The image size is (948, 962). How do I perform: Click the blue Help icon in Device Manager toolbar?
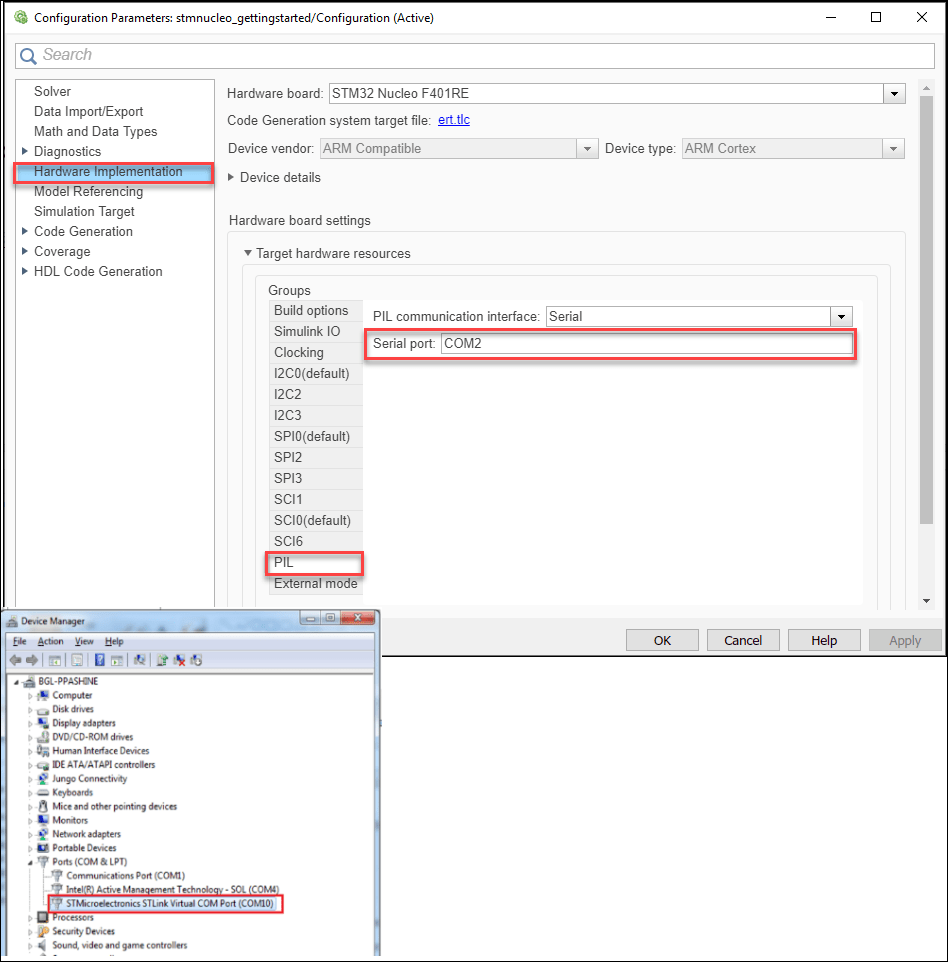pyautogui.click(x=100, y=660)
